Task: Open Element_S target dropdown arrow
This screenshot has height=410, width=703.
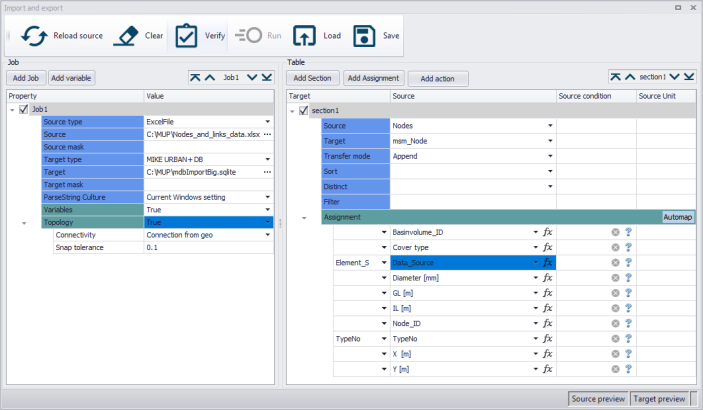Action: coord(384,262)
